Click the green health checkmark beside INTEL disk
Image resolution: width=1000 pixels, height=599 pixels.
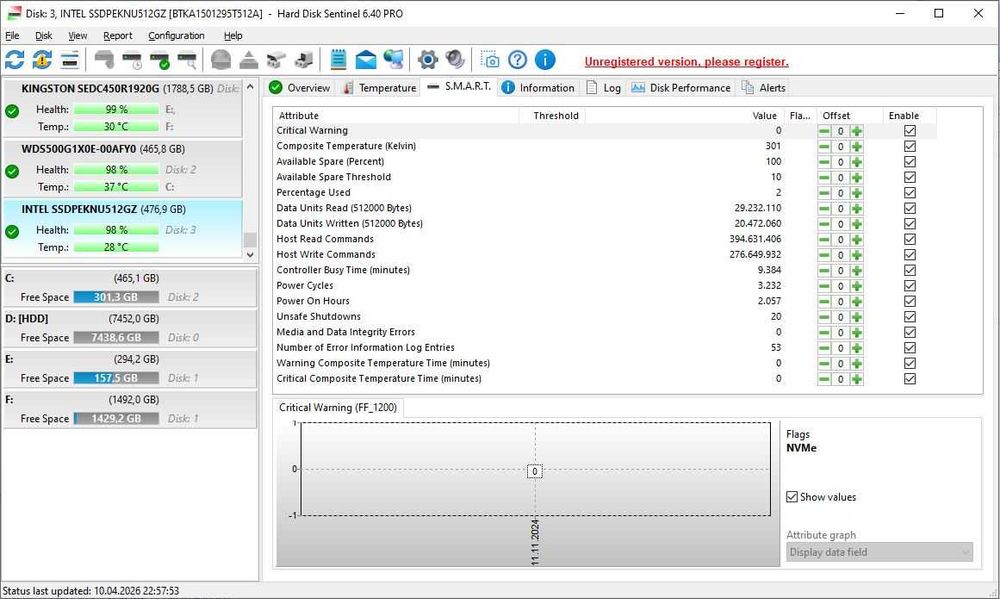(x=12, y=231)
